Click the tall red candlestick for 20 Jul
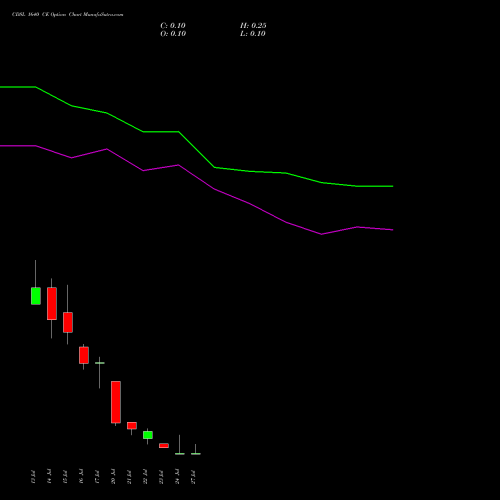Image resolution: width=500 pixels, height=500 pixels. point(116,402)
